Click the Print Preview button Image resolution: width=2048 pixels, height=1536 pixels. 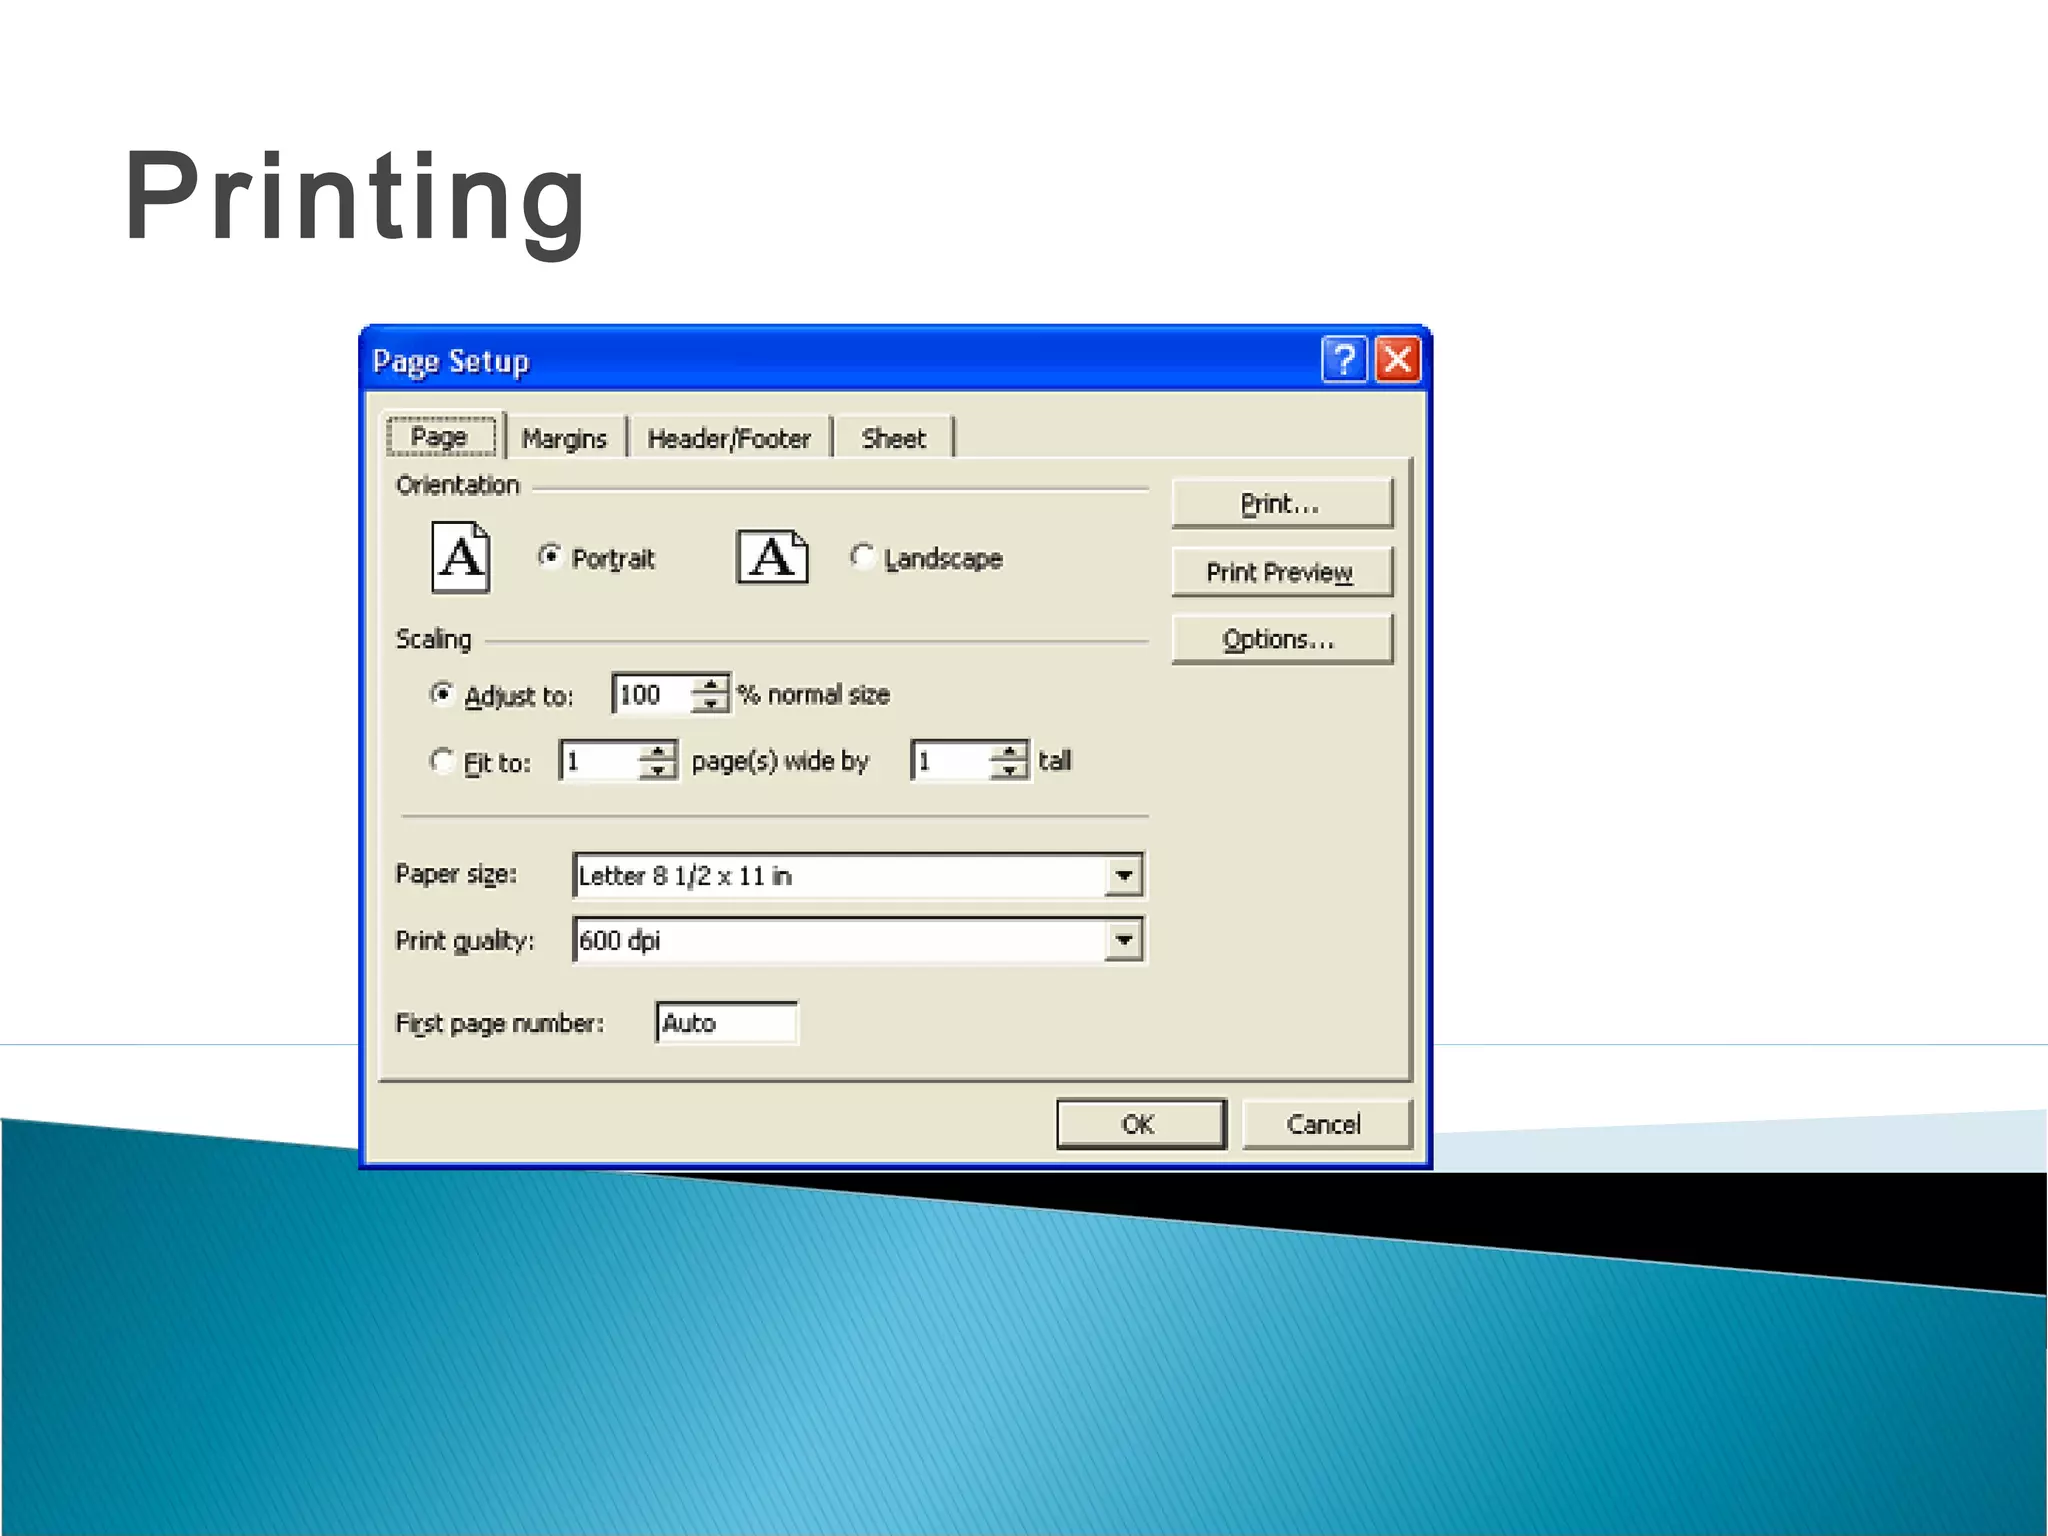click(x=1281, y=572)
